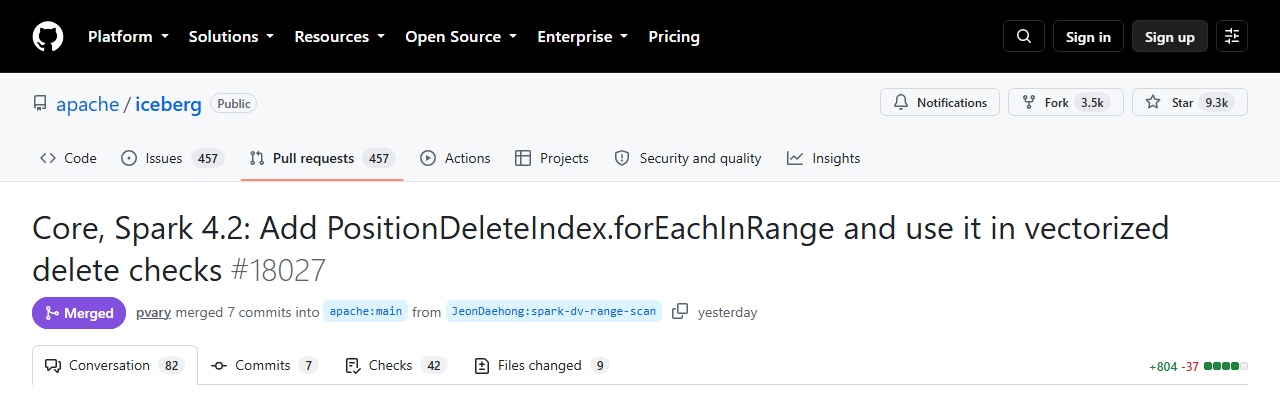Select the Conversation tab
This screenshot has height=400, width=1280.
(x=114, y=365)
